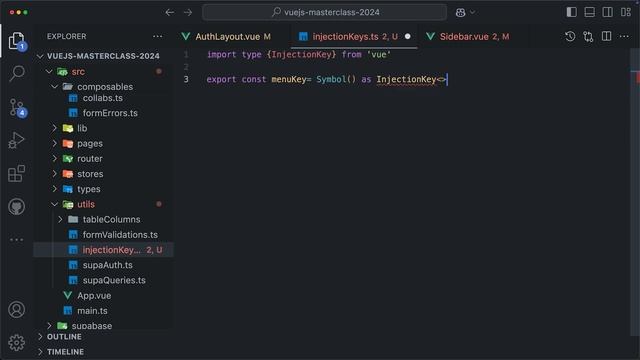Open the timeline history icon in editor toolbar
640x360 pixels.
click(570, 37)
